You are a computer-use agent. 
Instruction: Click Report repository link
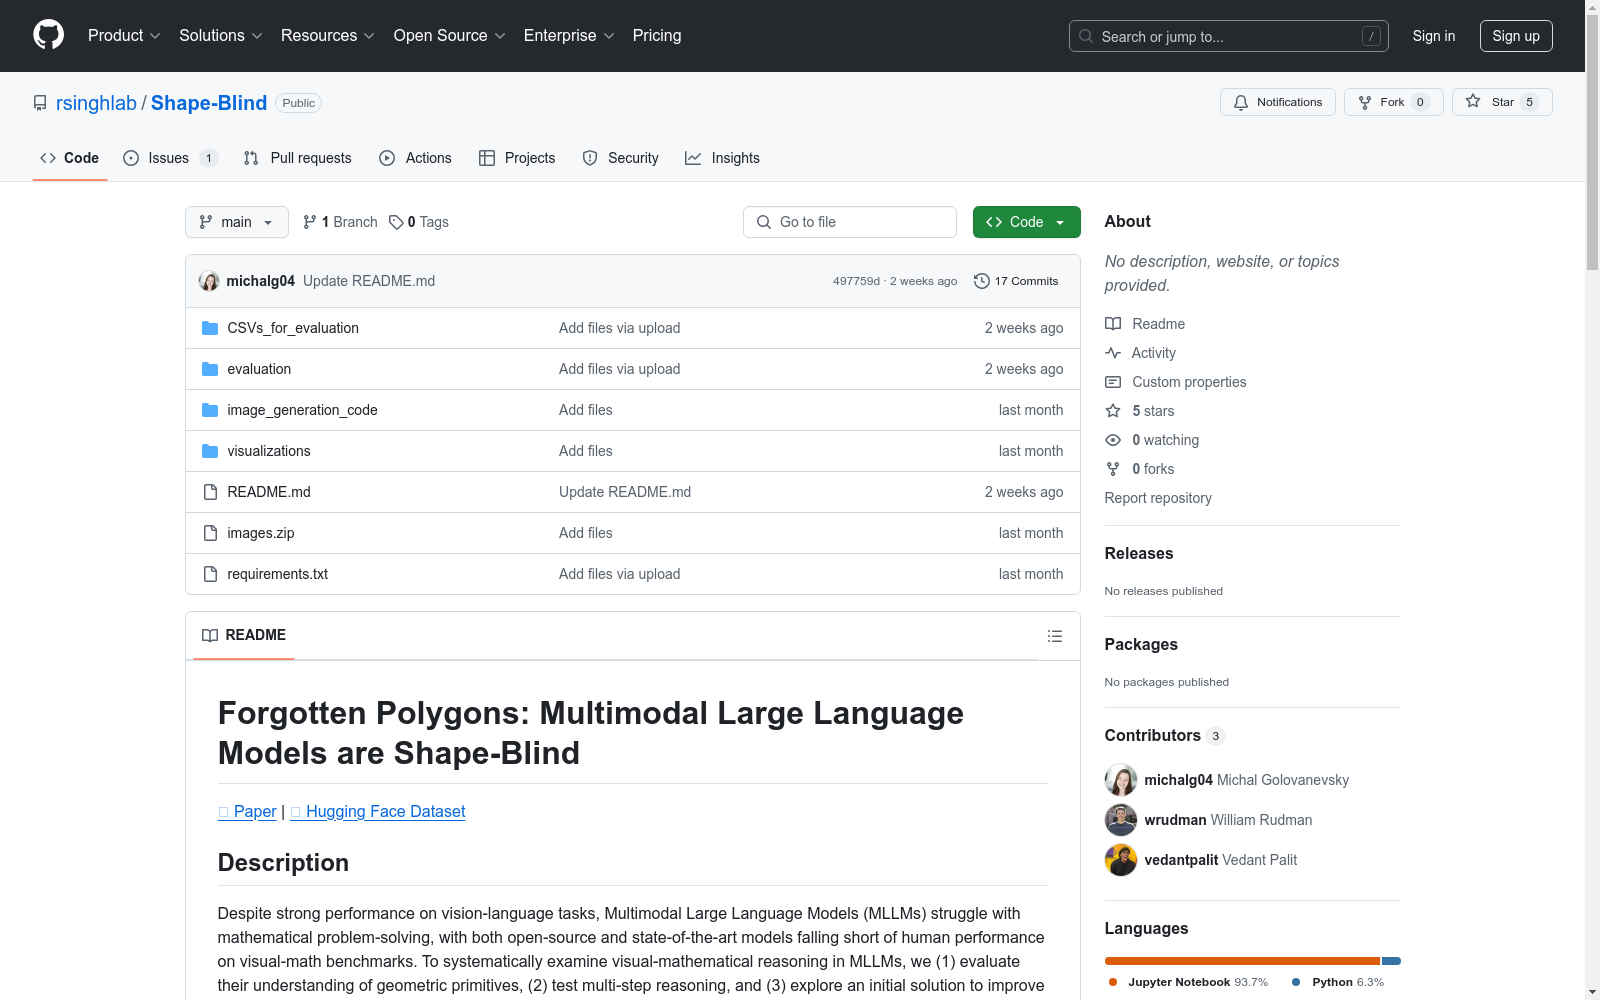1158,498
